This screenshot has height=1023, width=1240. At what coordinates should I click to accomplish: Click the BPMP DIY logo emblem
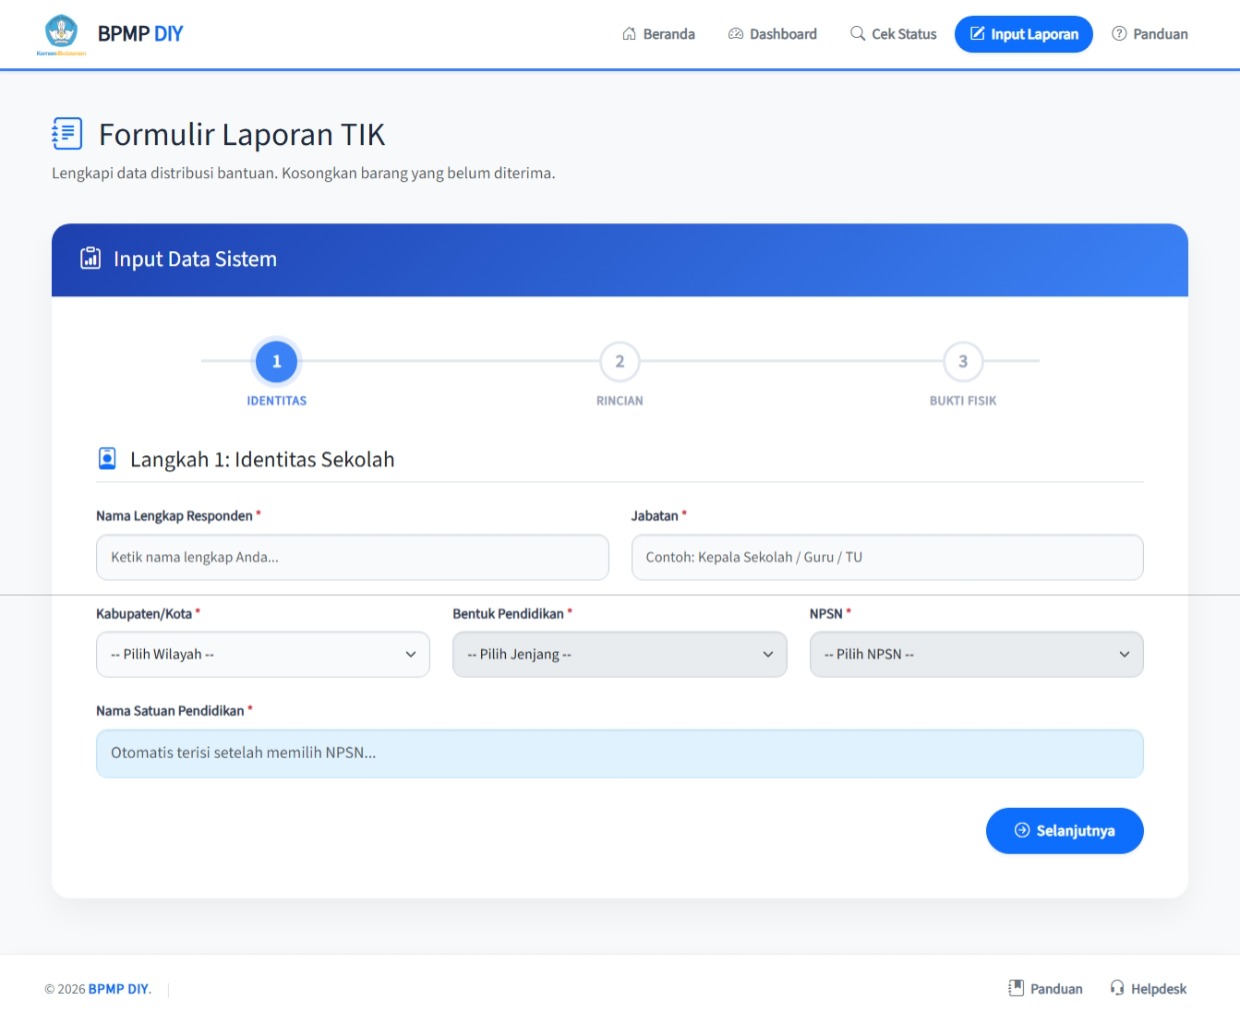coord(61,33)
